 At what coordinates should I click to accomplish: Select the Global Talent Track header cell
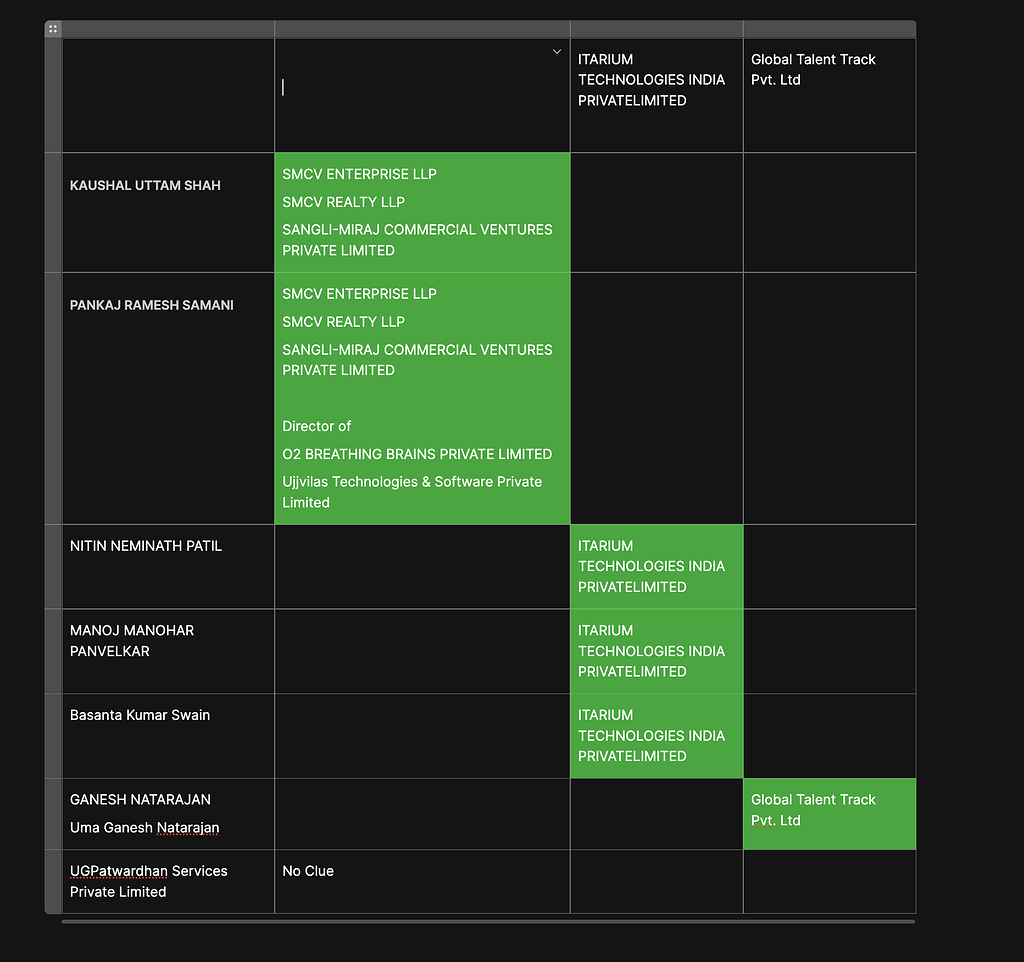pos(829,95)
